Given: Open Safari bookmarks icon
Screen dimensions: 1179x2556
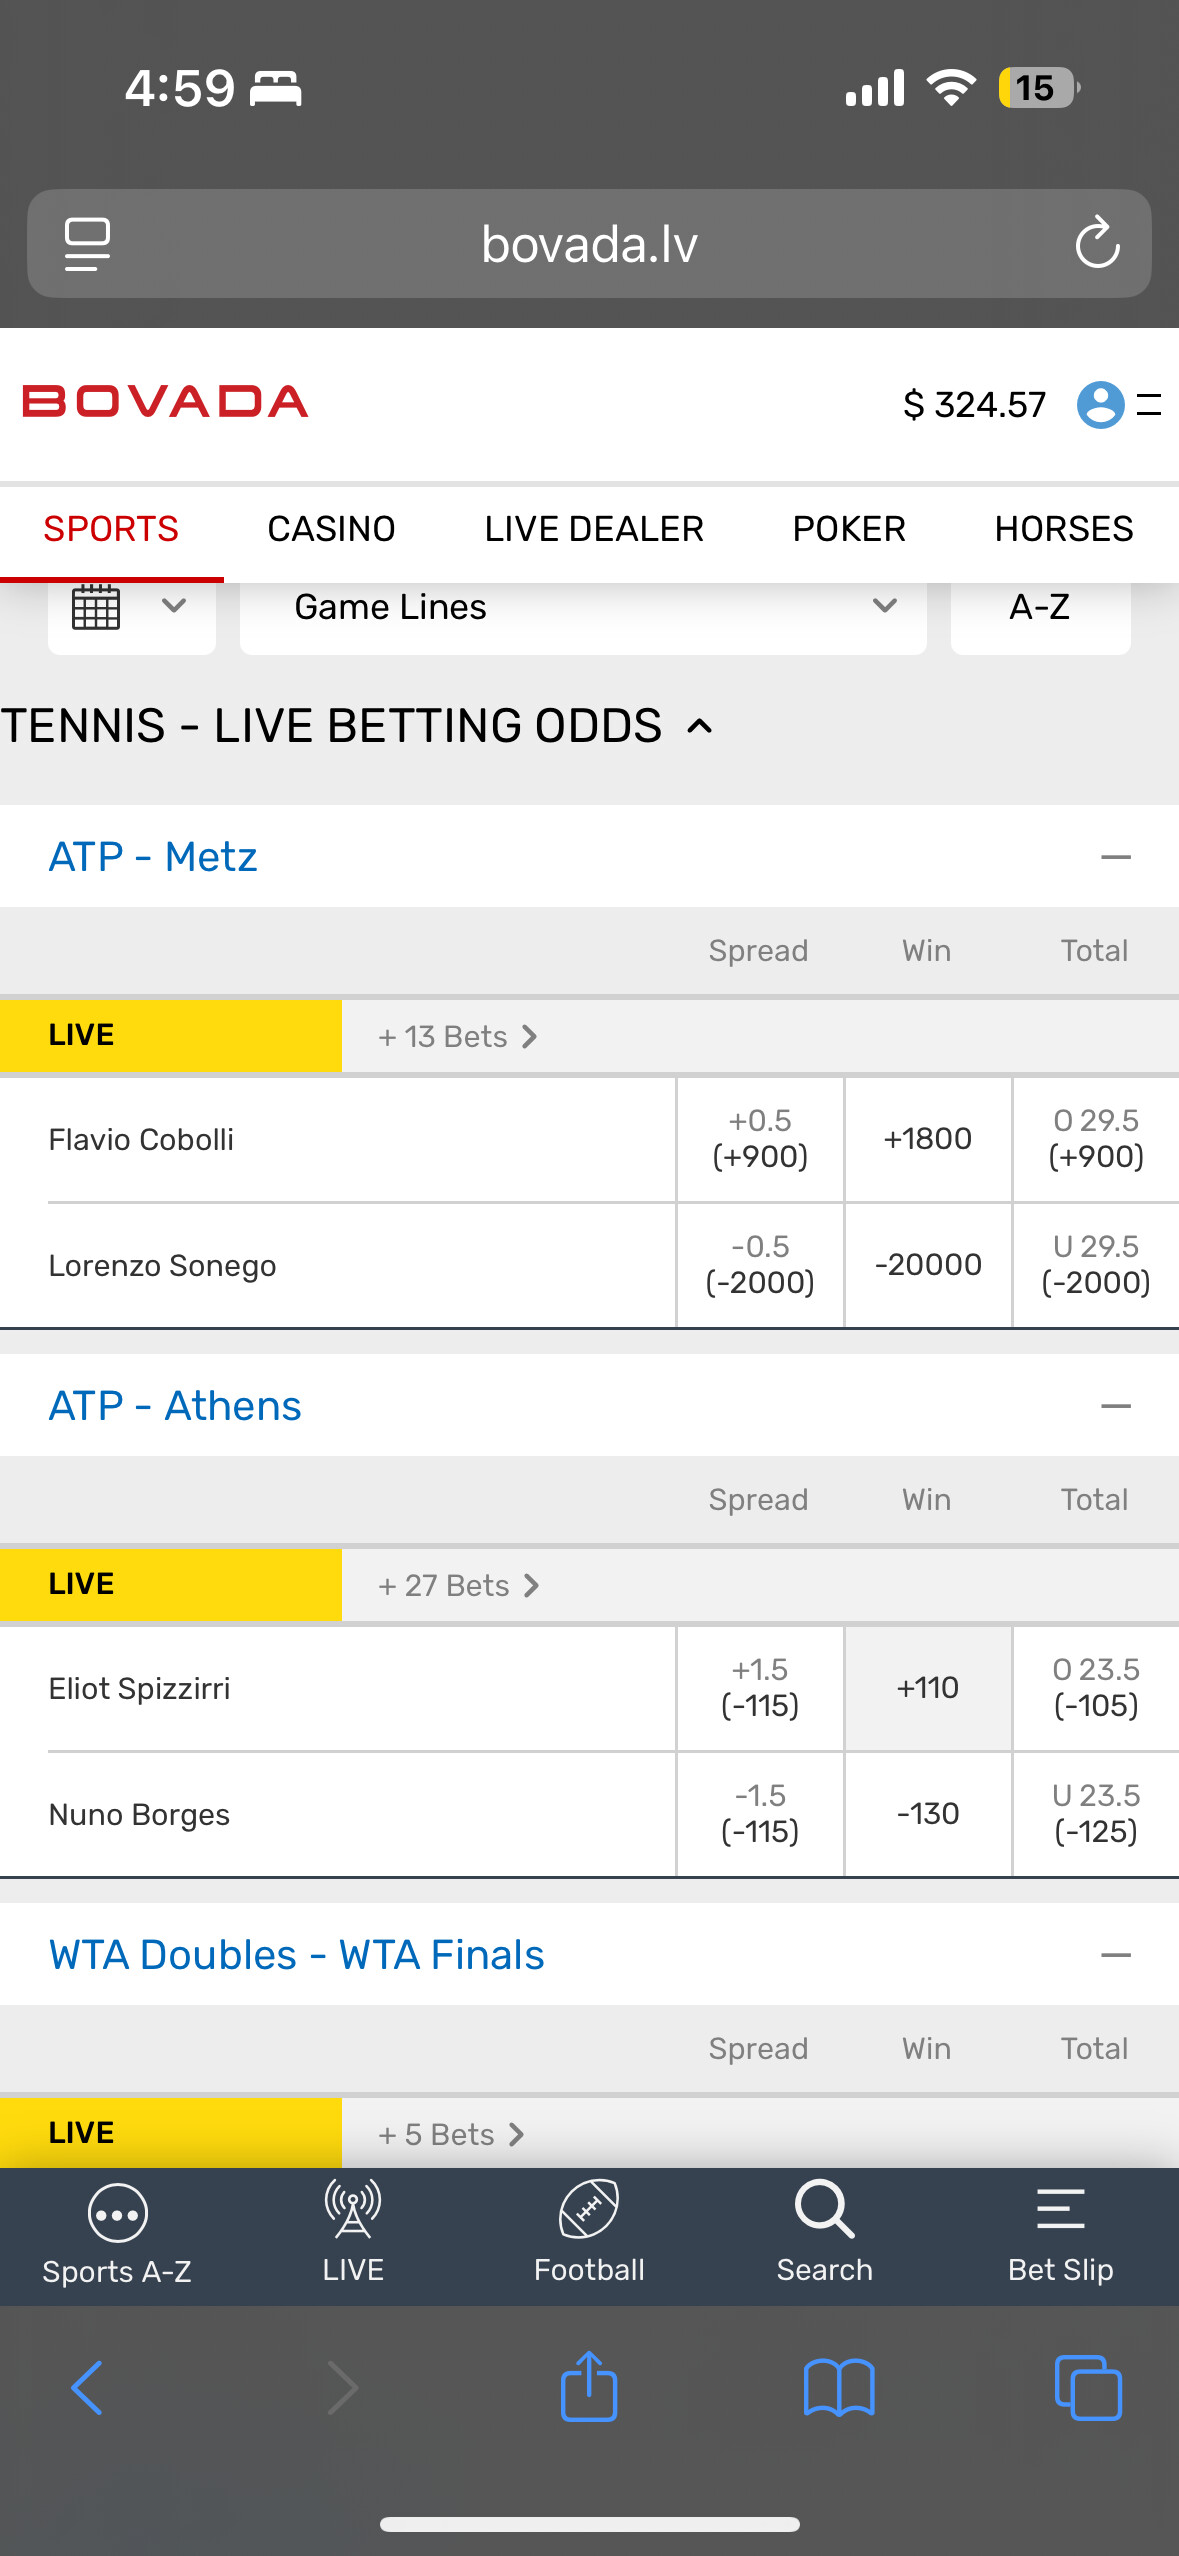Looking at the screenshot, I should pyautogui.click(x=839, y=2387).
